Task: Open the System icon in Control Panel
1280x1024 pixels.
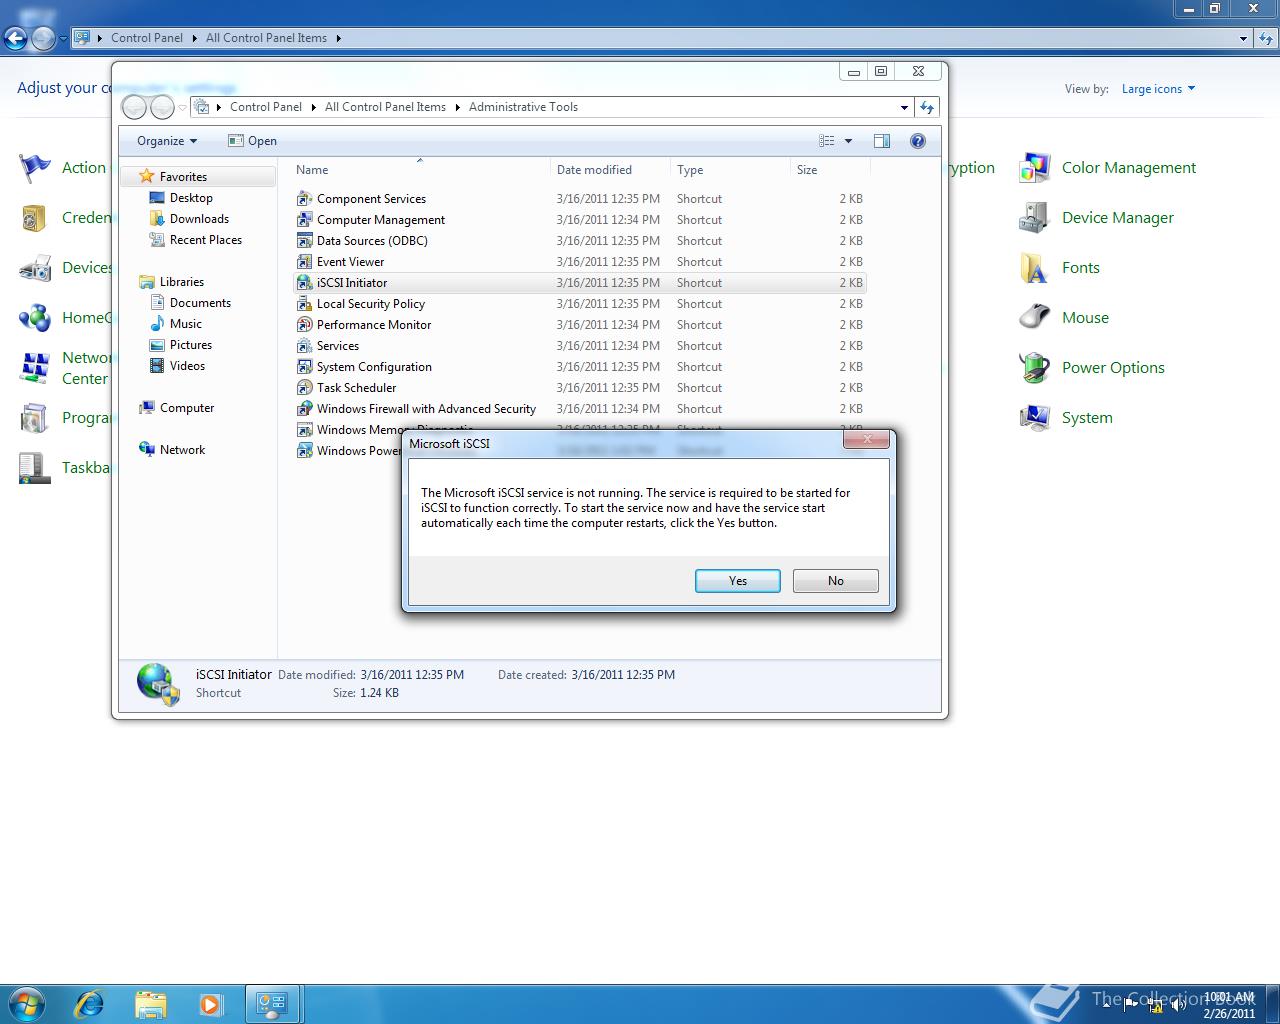Action: 1034,418
